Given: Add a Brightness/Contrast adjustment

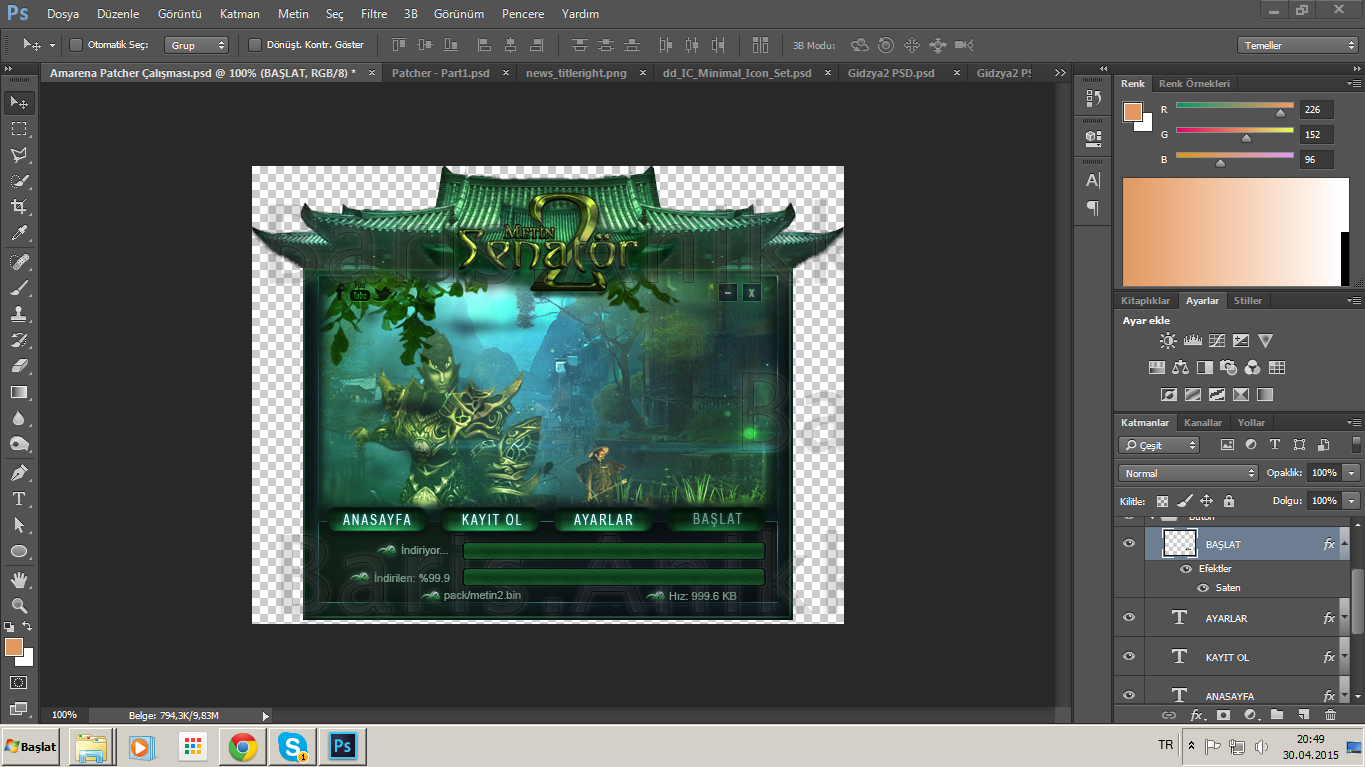Looking at the screenshot, I should [1168, 341].
